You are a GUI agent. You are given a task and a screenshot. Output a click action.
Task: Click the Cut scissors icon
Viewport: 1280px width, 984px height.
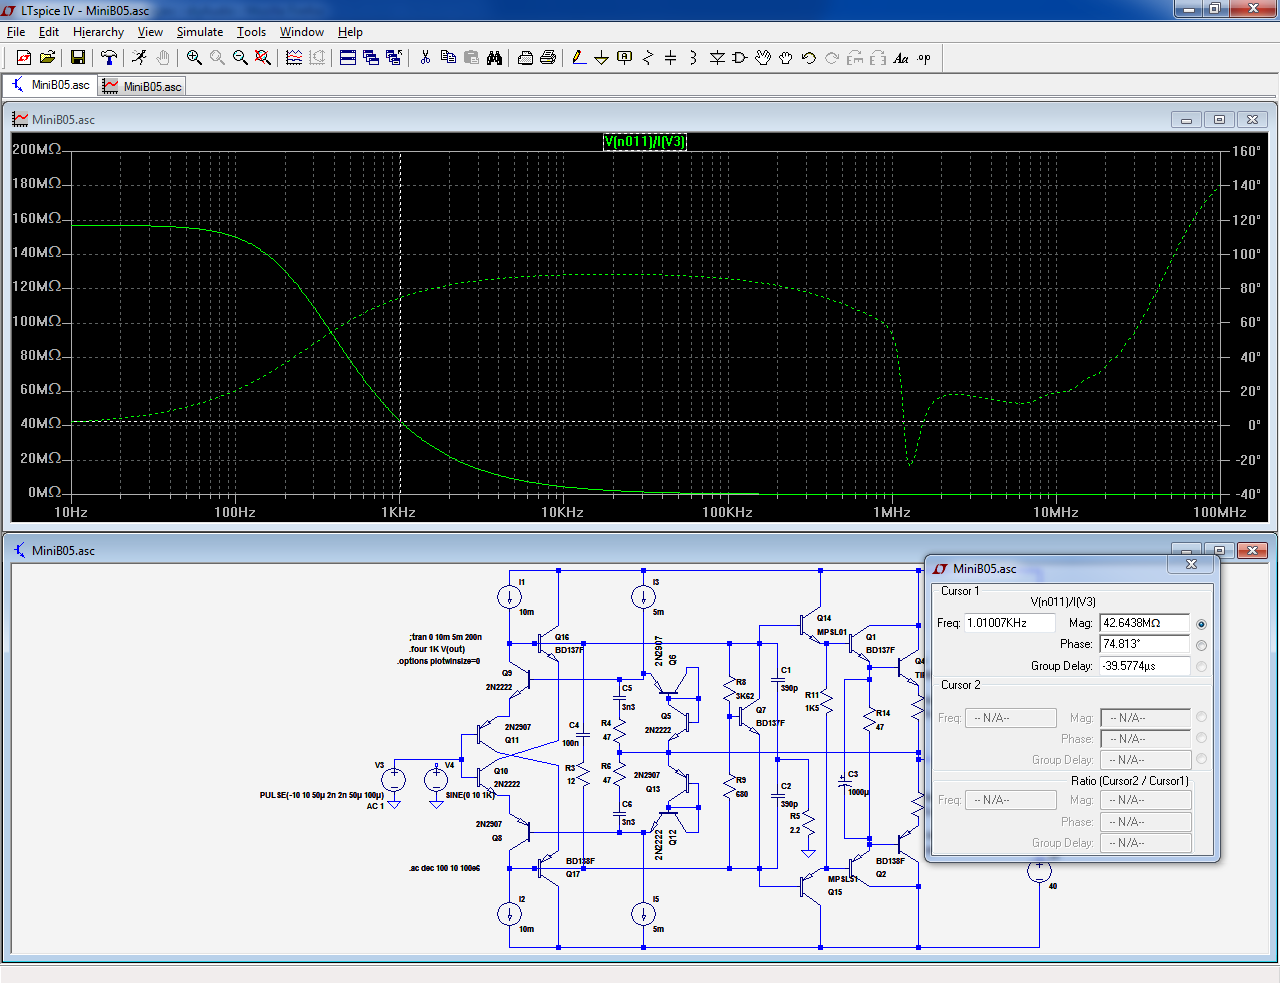click(x=425, y=58)
